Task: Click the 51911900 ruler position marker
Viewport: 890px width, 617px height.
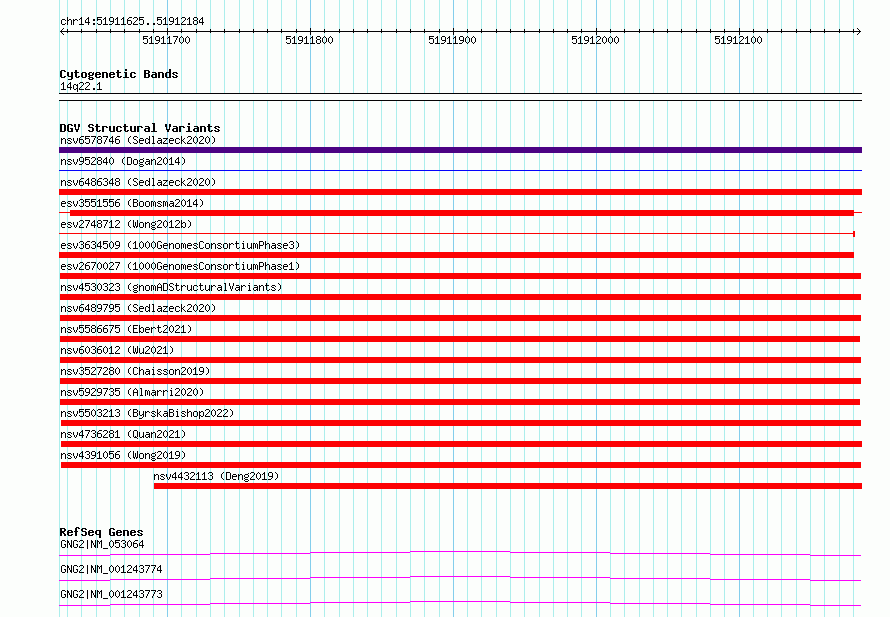Action: 452,40
